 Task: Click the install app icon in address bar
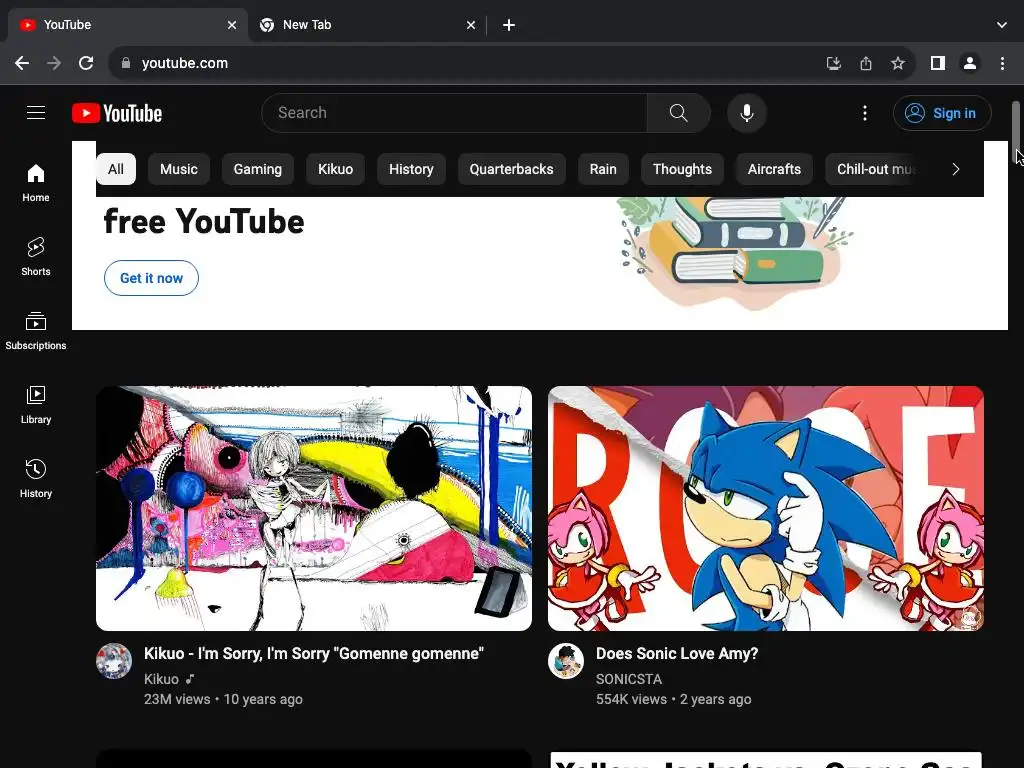coord(833,63)
